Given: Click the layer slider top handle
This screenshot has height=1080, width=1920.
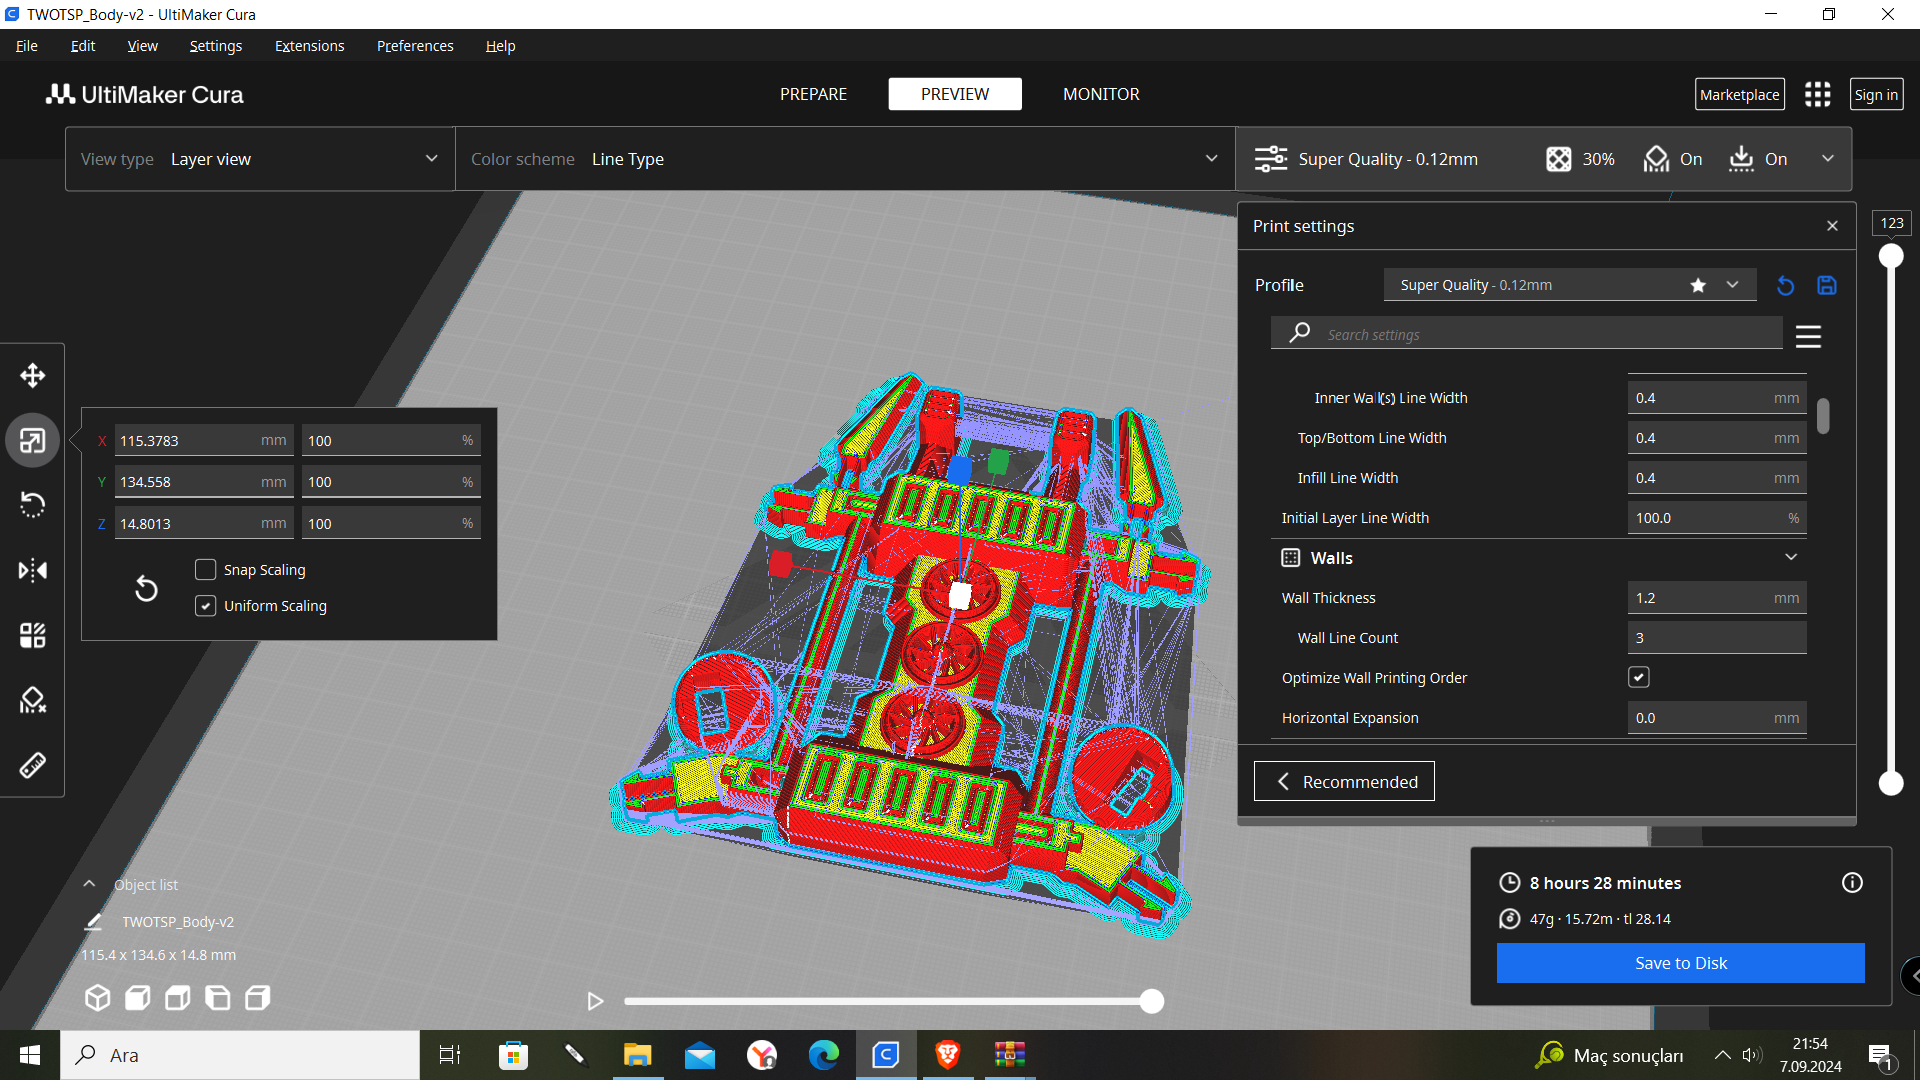Looking at the screenshot, I should (x=1891, y=256).
